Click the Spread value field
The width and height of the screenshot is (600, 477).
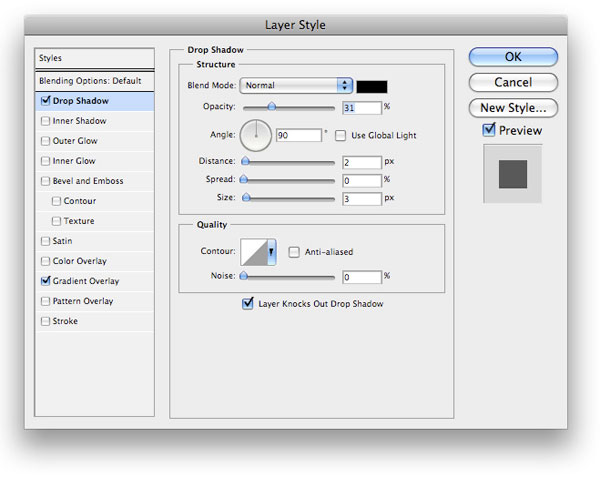[362, 181]
